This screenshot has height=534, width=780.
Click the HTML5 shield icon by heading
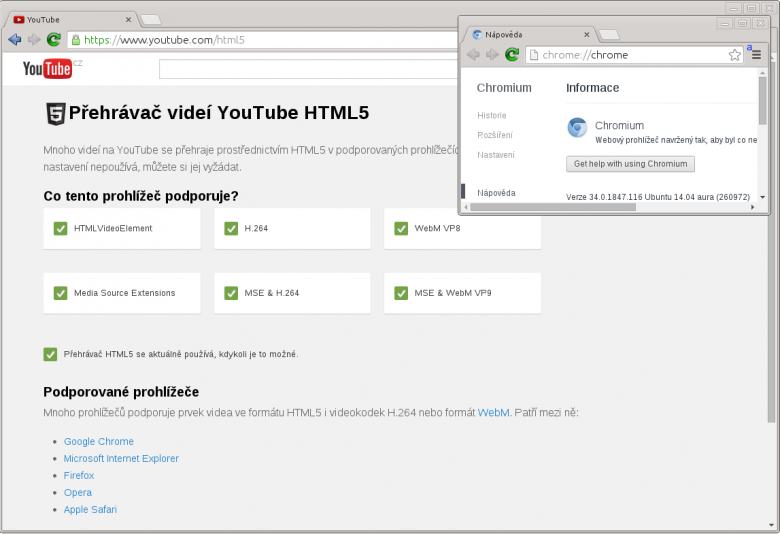tap(55, 113)
